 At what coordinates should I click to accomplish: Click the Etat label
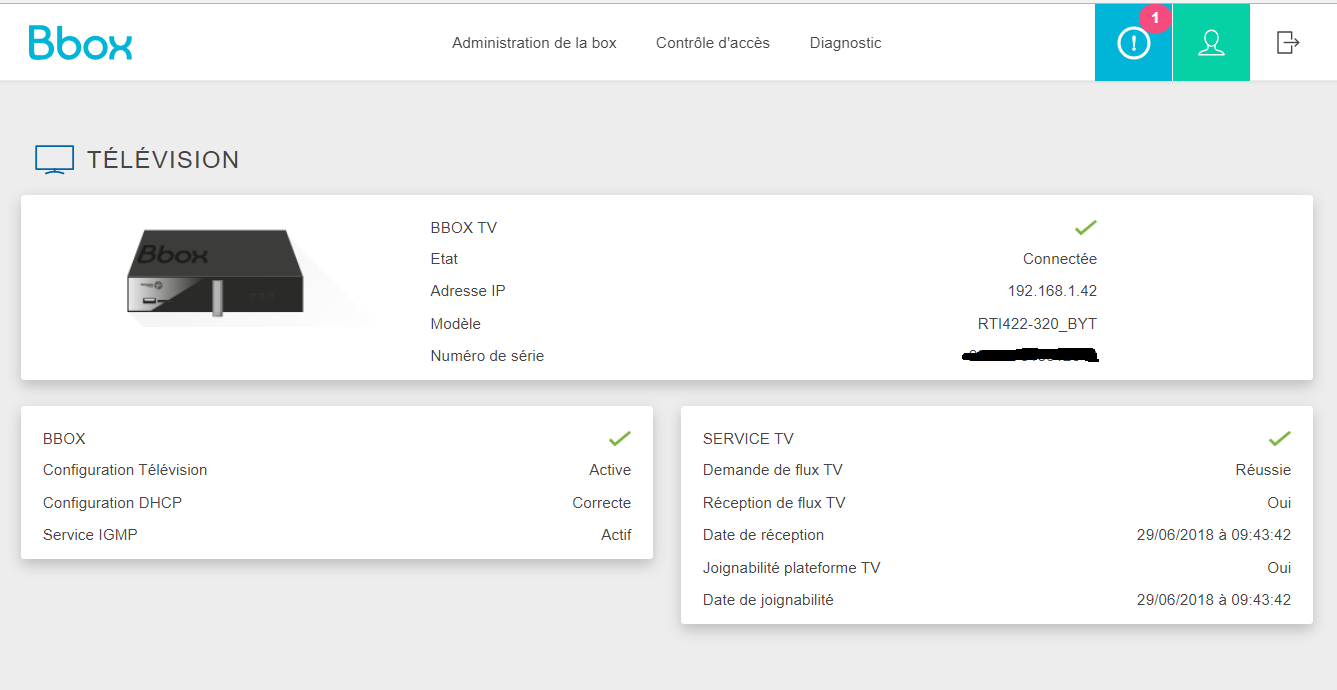pos(444,259)
